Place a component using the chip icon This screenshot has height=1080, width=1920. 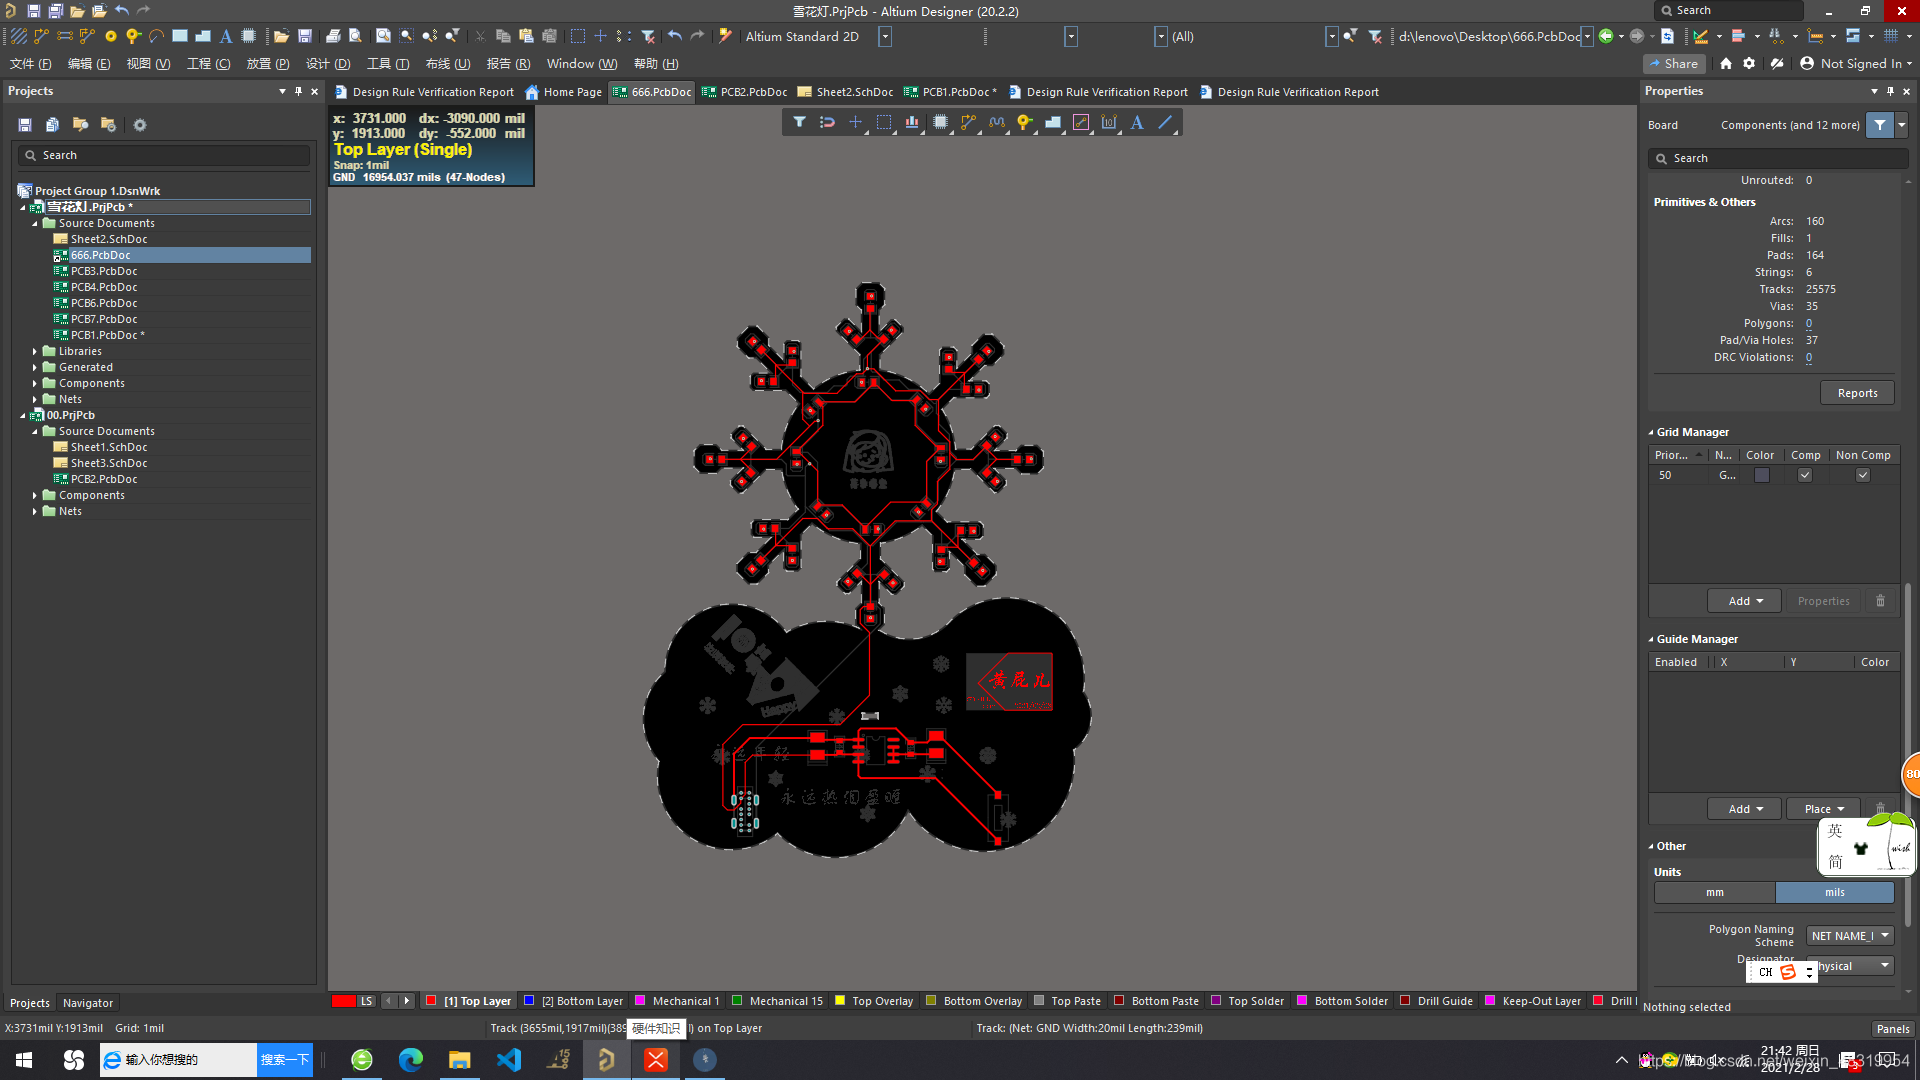pos(940,122)
